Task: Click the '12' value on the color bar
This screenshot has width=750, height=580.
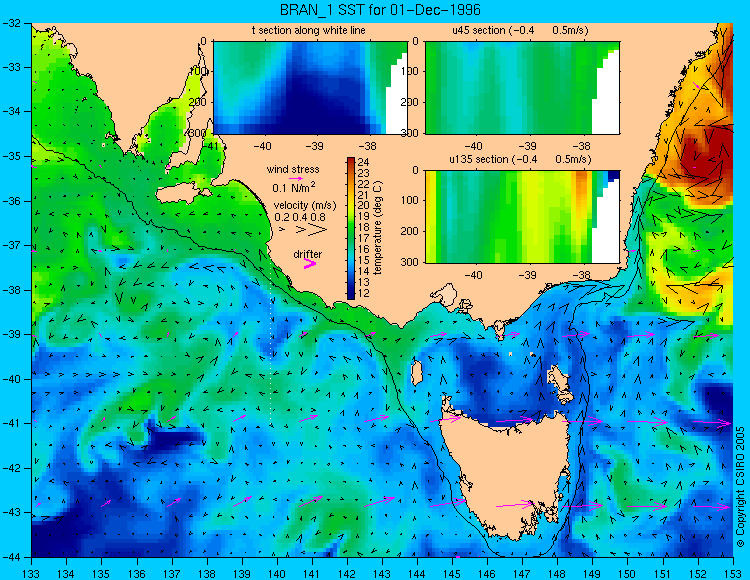Action: [x=363, y=293]
